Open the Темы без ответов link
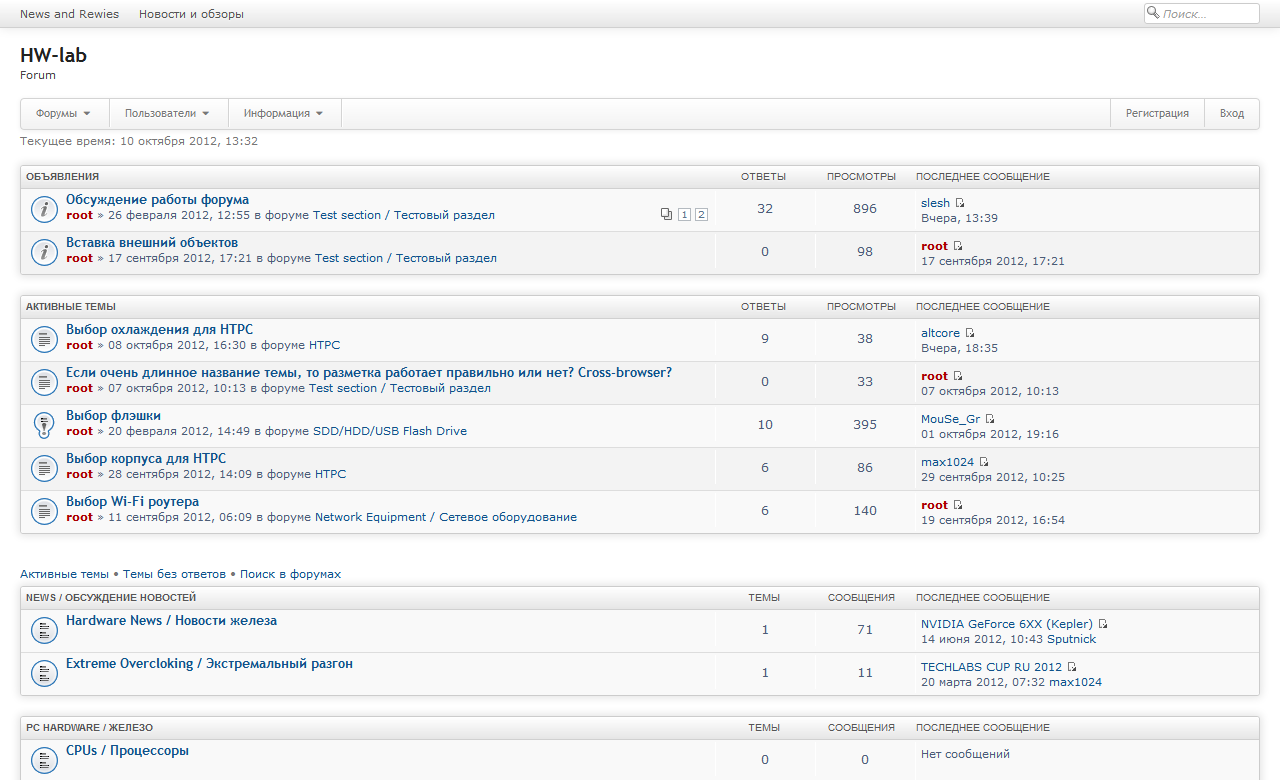Image resolution: width=1280 pixels, height=780 pixels. pos(174,574)
